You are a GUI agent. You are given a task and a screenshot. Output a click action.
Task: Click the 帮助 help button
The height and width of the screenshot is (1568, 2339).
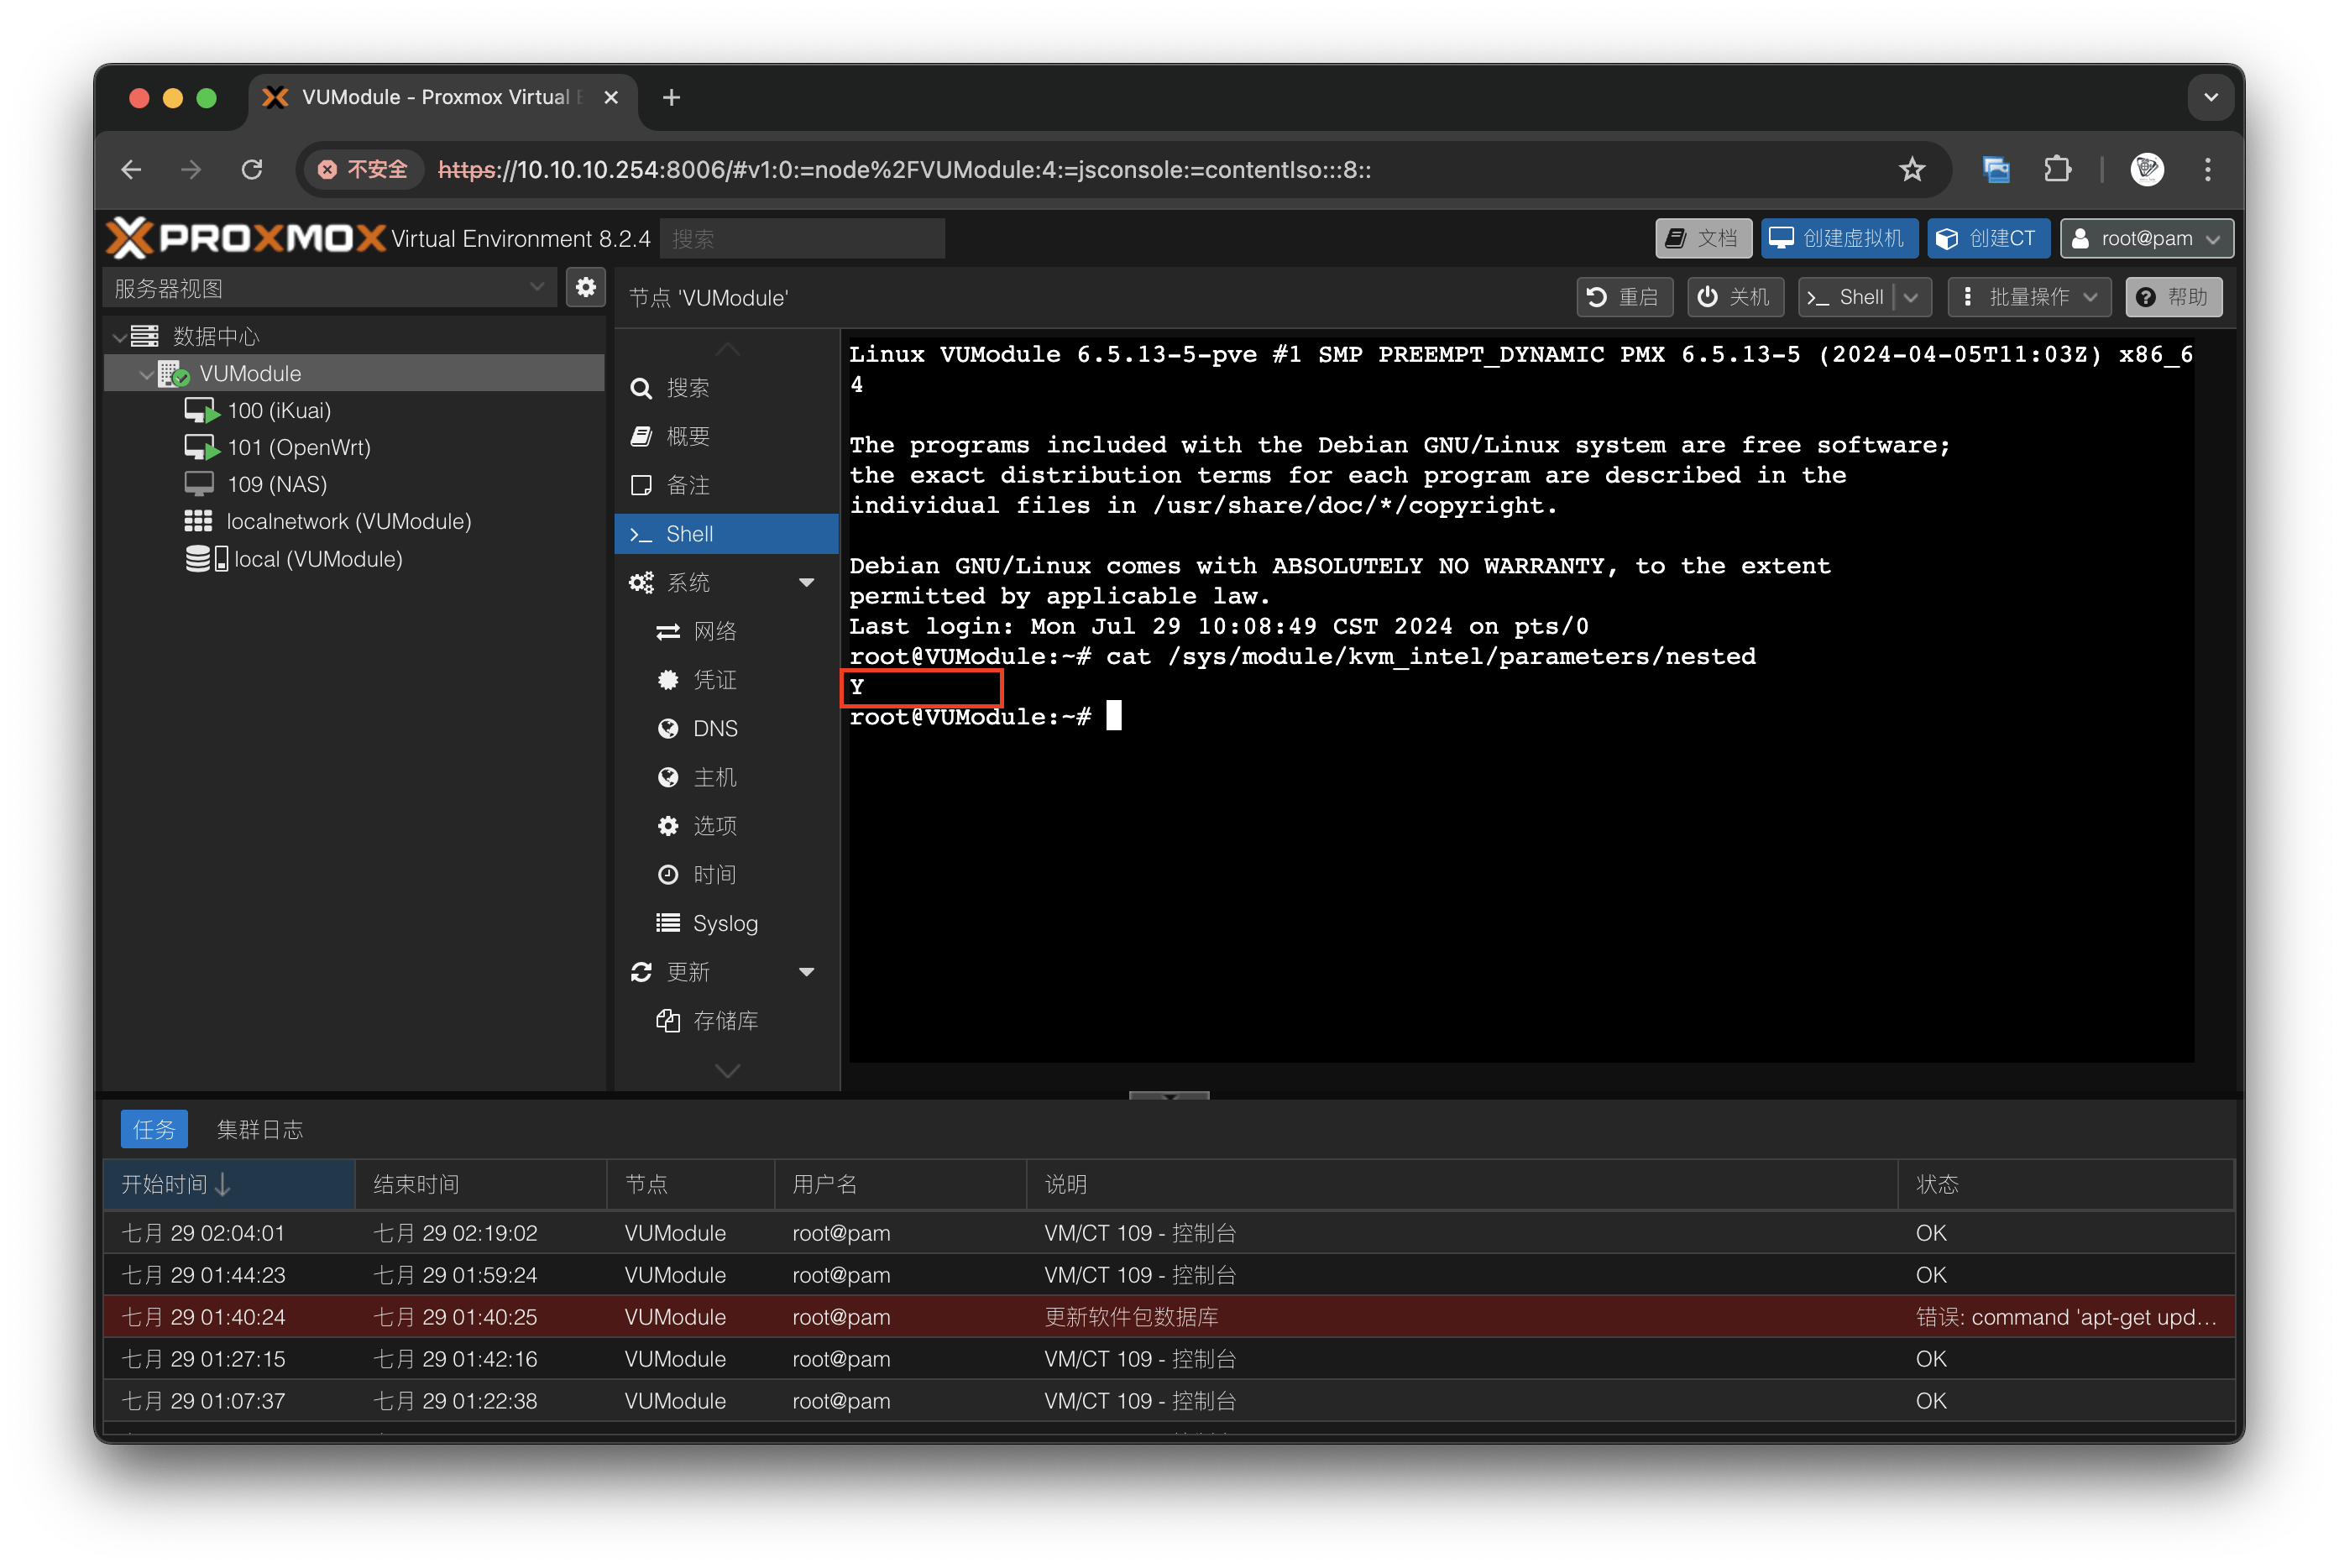2173,297
